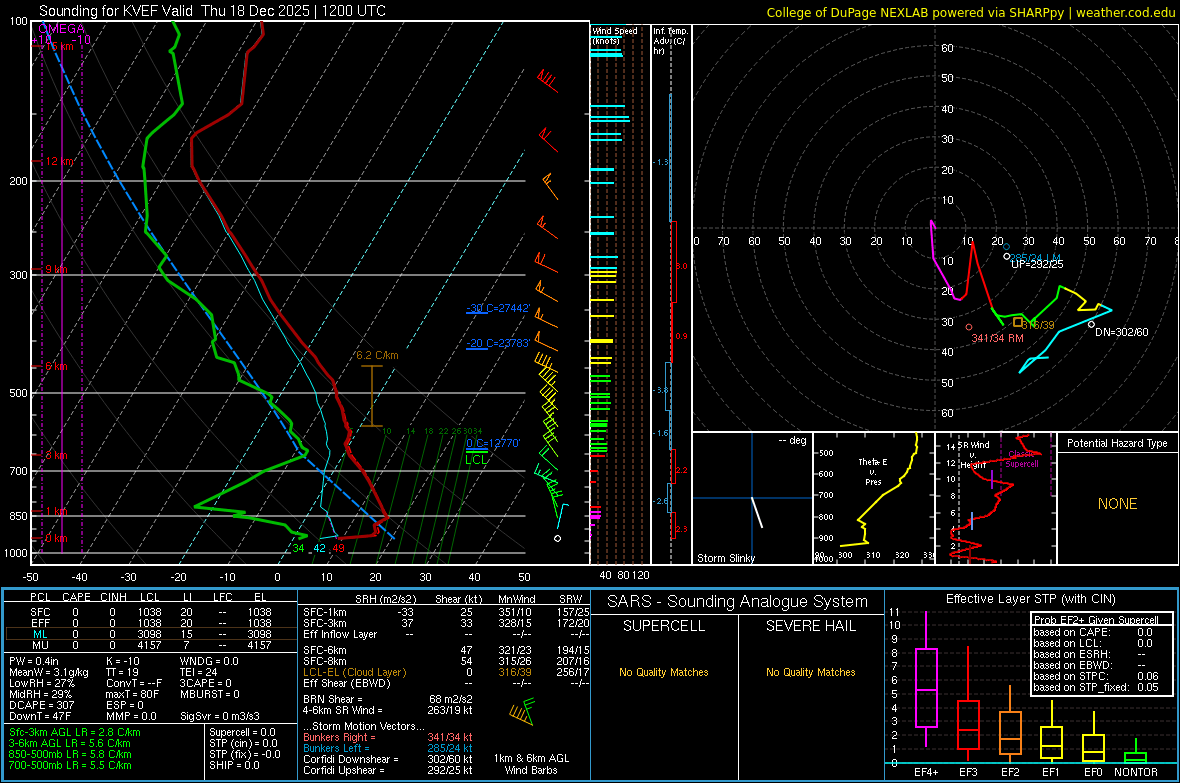Click the 'Eff Shear (EBWD)' row label

(347, 684)
